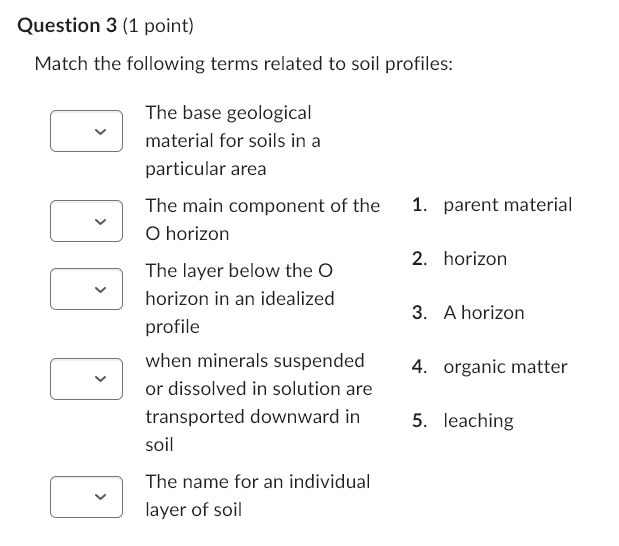The image size is (619, 546).
Task: Expand dropdown for "main component of O horizon"
Action: click(x=86, y=221)
